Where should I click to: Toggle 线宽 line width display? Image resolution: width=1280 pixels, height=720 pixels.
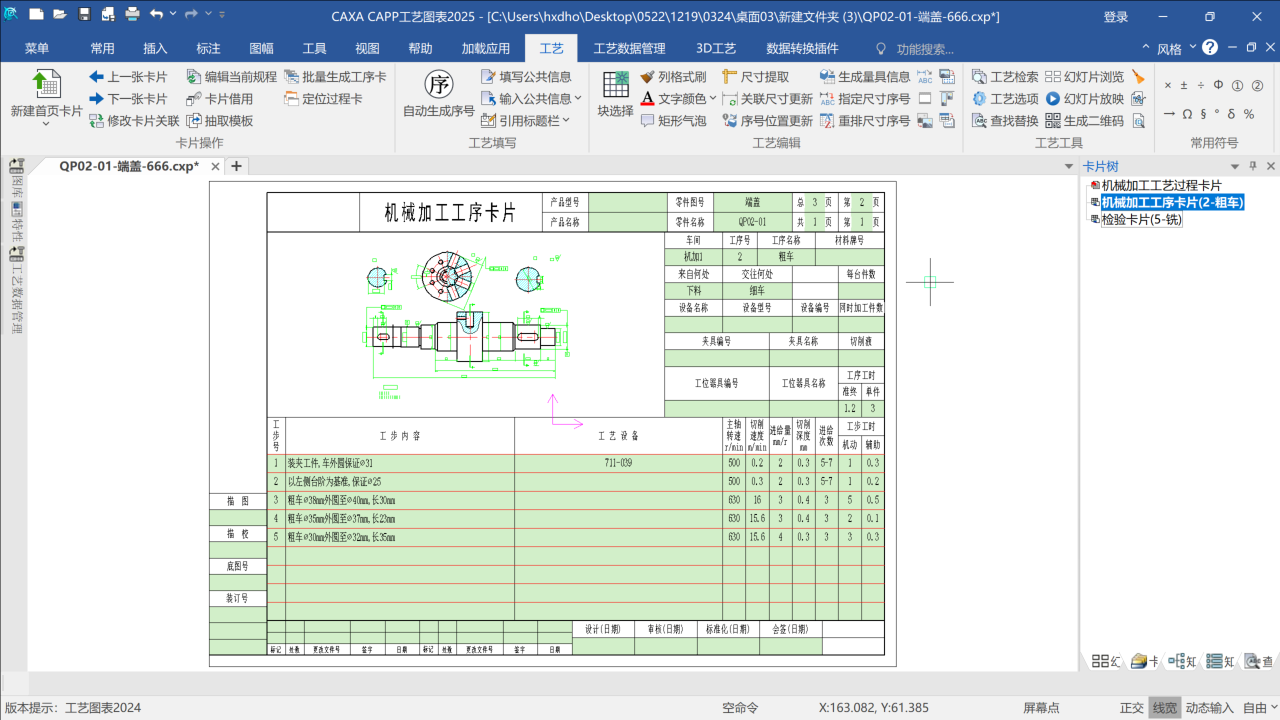tap(1164, 708)
